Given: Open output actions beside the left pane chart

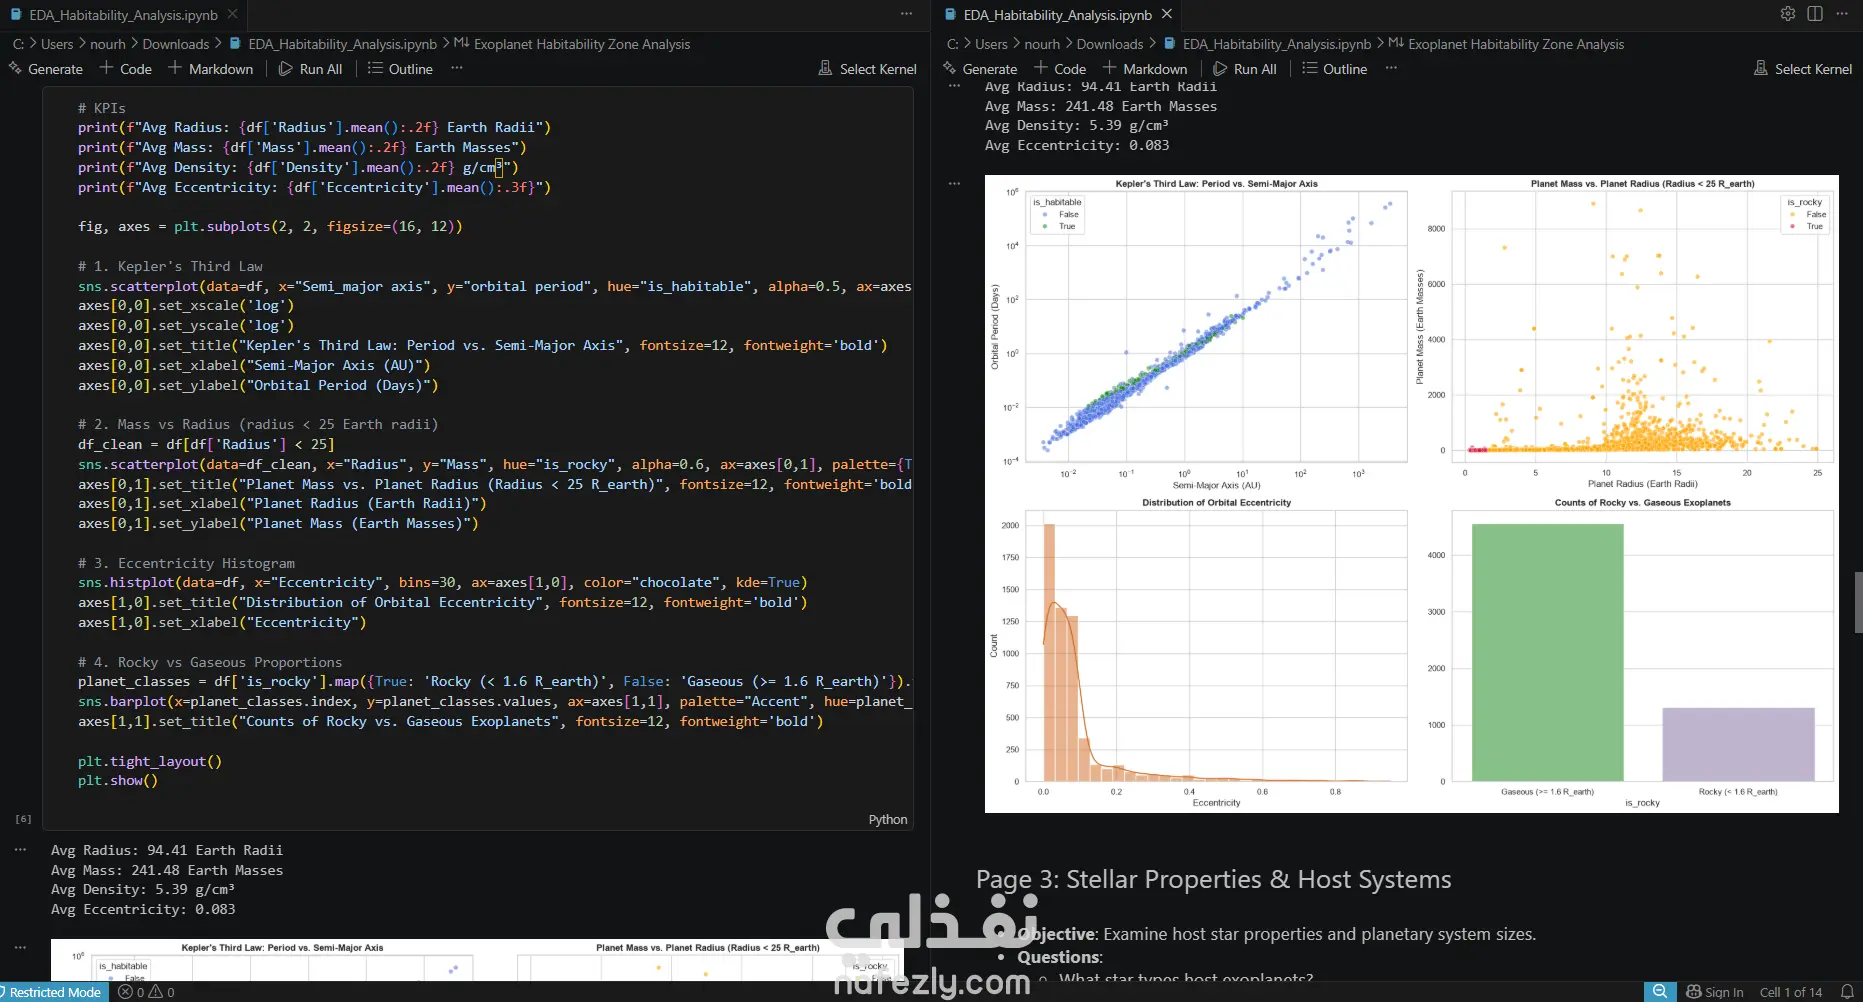Looking at the screenshot, I should point(20,946).
